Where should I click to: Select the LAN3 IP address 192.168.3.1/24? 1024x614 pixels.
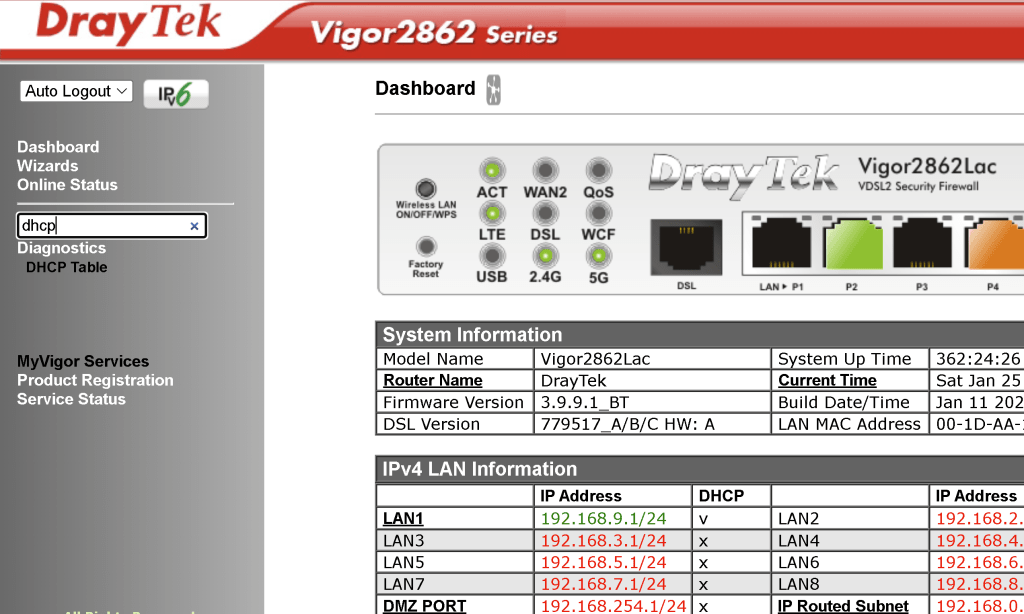click(603, 541)
